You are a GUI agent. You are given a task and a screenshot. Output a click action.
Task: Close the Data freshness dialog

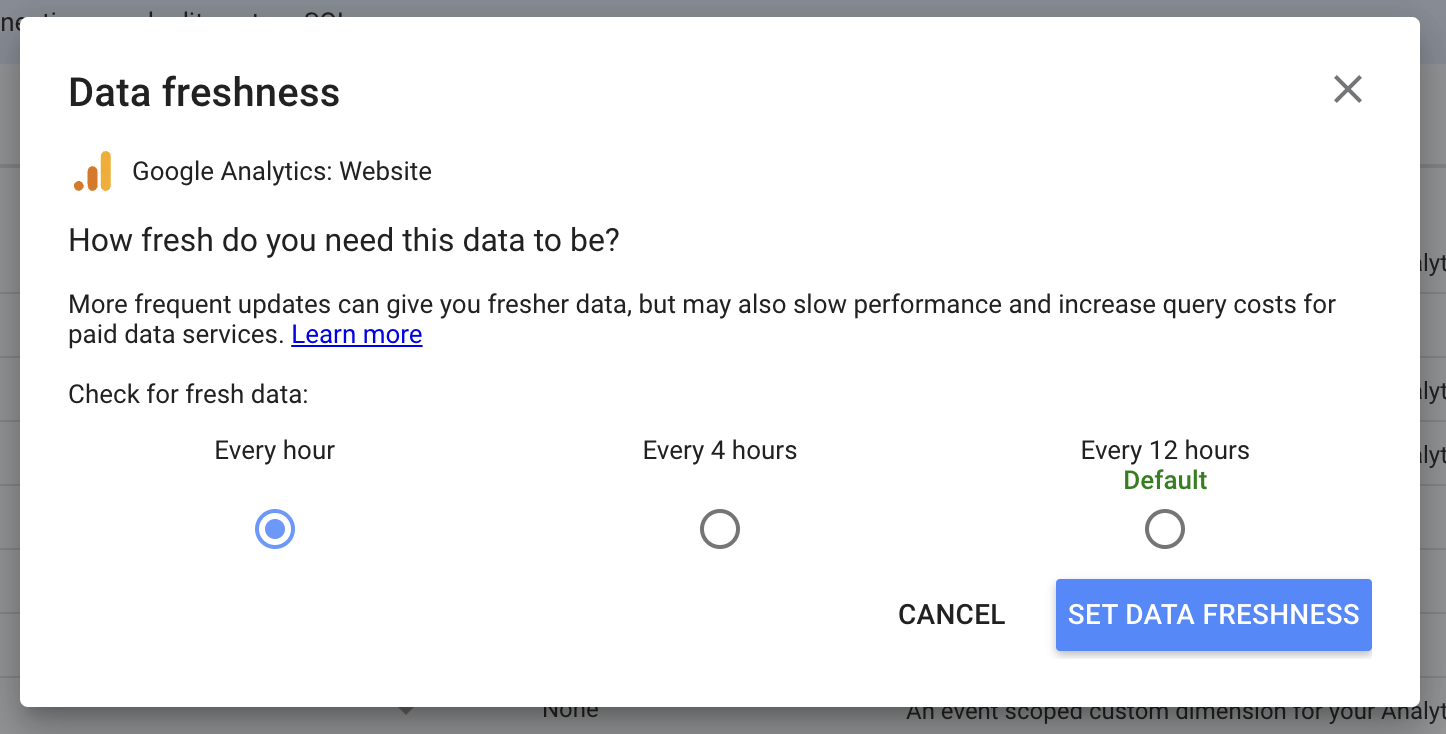[x=1347, y=89]
